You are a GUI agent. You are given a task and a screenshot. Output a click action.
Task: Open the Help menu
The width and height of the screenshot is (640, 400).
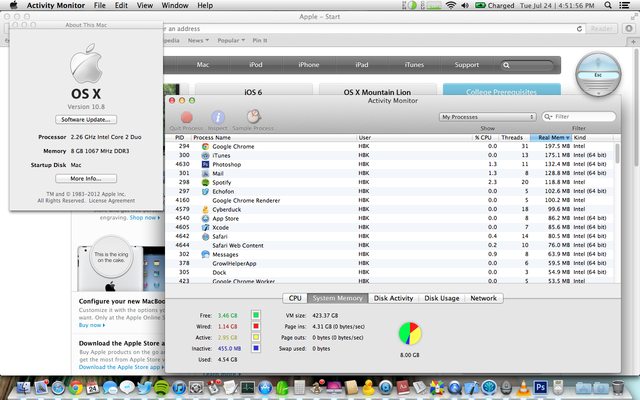click(205, 5)
